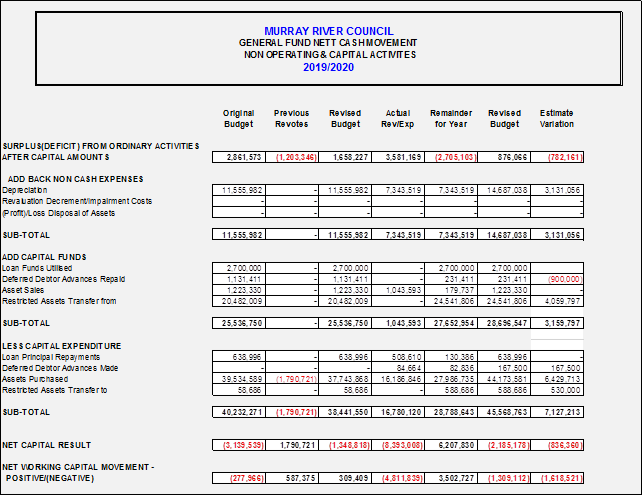Click the sub-total 45,568,763
This screenshot has width=643, height=496.
pyautogui.click(x=504, y=412)
